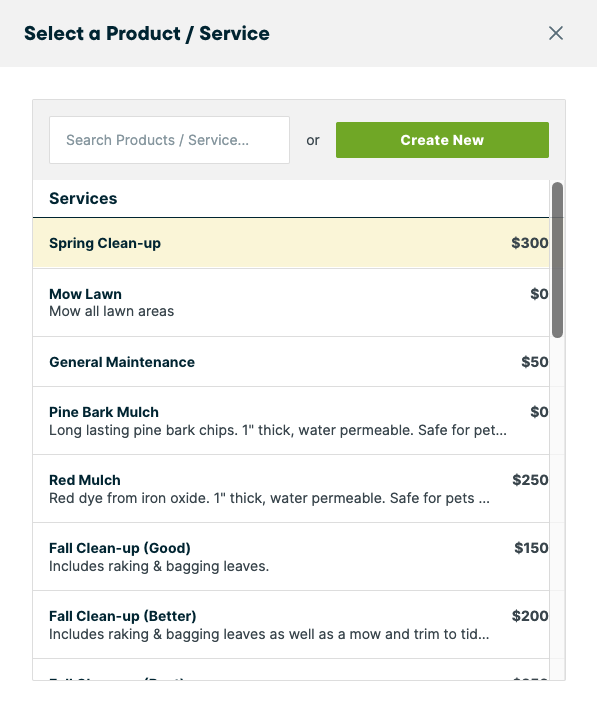Click the green Create New button
This screenshot has width=597, height=712.
[x=442, y=140]
